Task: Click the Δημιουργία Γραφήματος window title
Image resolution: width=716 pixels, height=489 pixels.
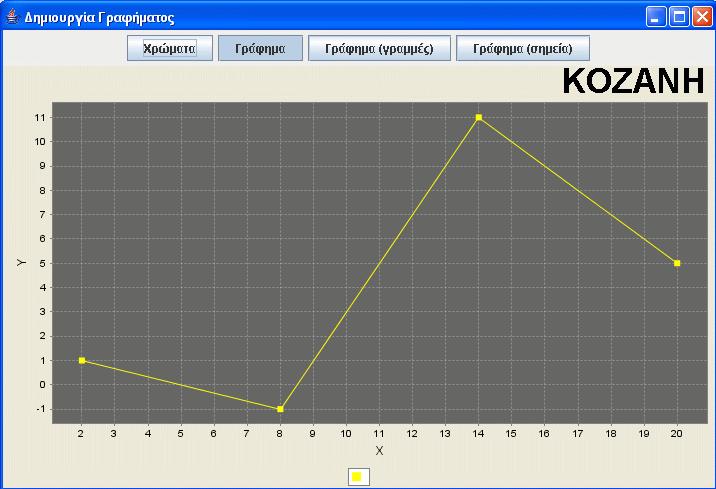Action: click(100, 18)
